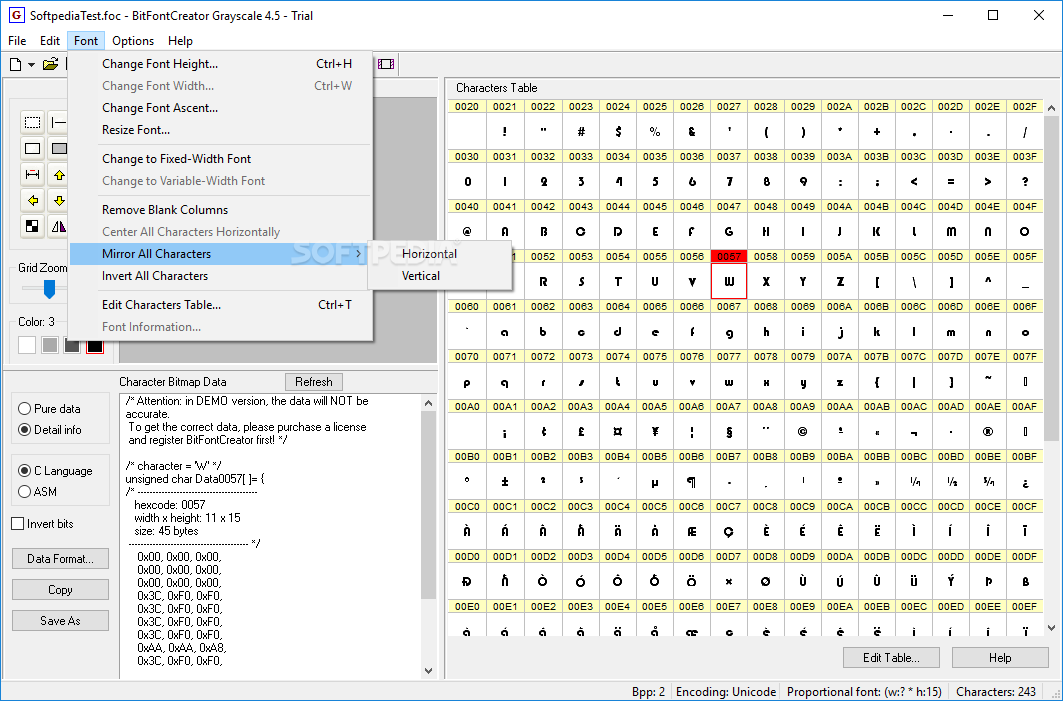1063x701 pixels.
Task: Click 'Encoding: Unicode' in the status bar
Action: 725,692
